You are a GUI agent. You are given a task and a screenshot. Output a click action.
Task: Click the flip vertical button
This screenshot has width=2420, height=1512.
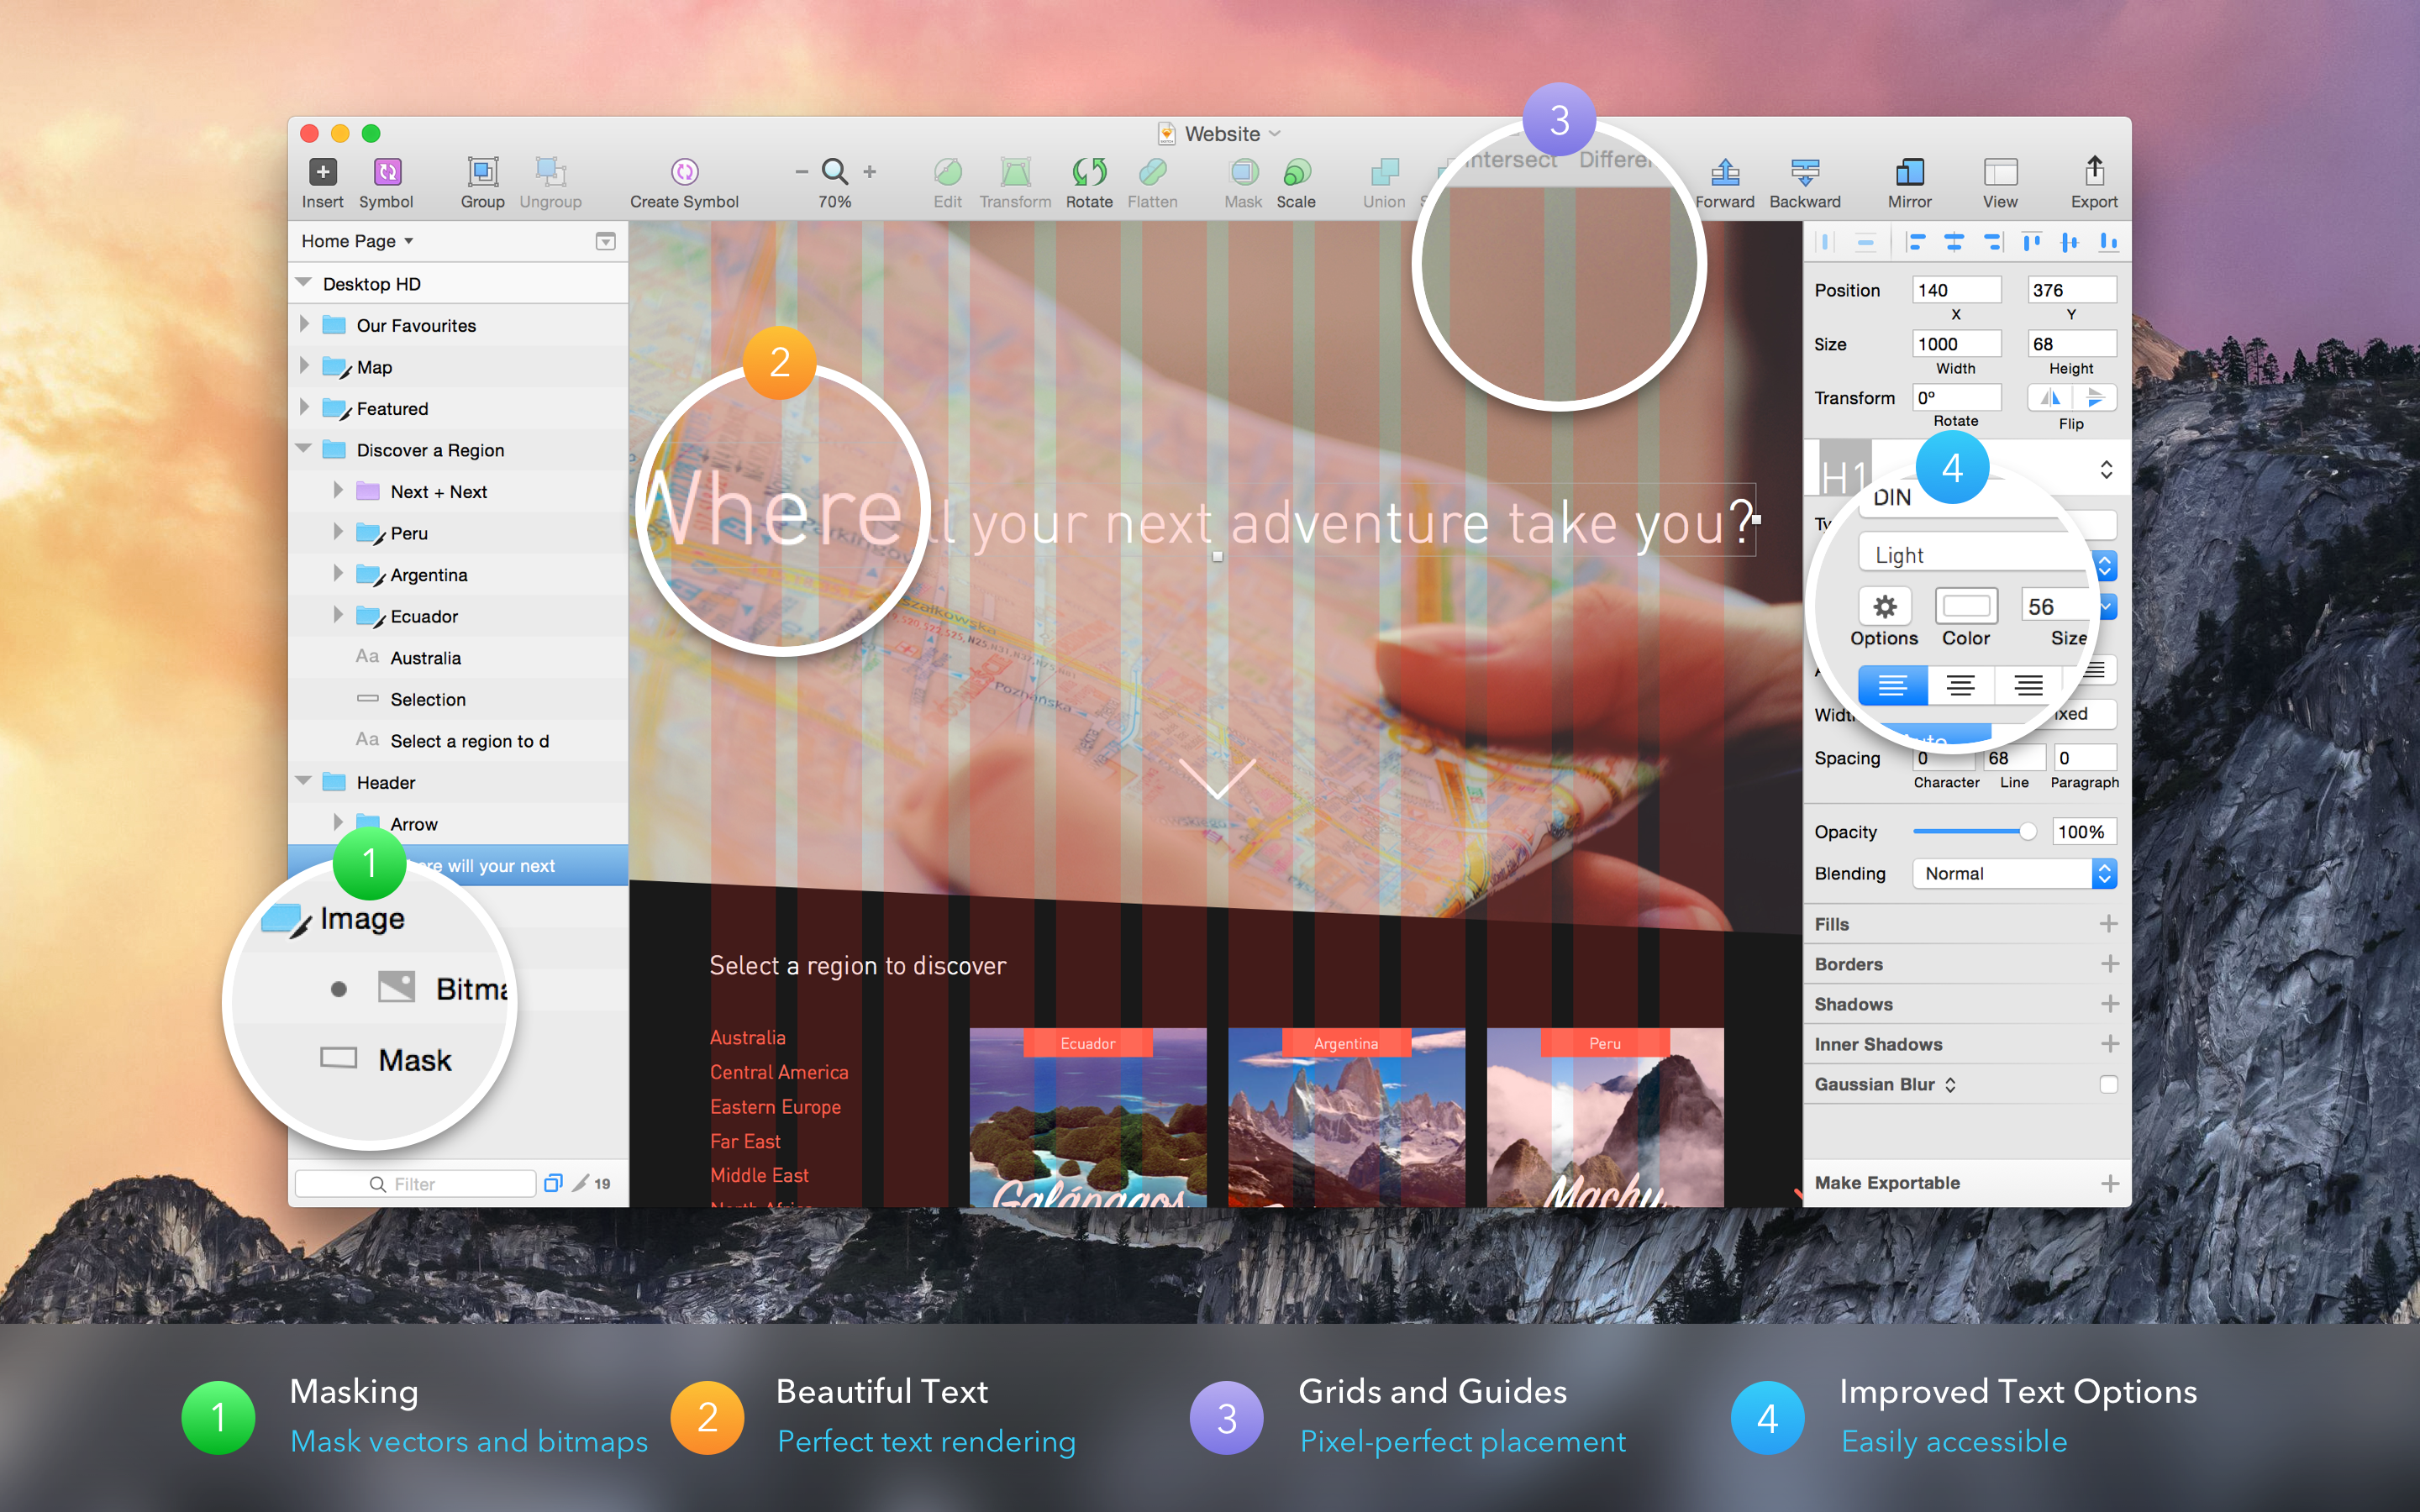[2095, 397]
